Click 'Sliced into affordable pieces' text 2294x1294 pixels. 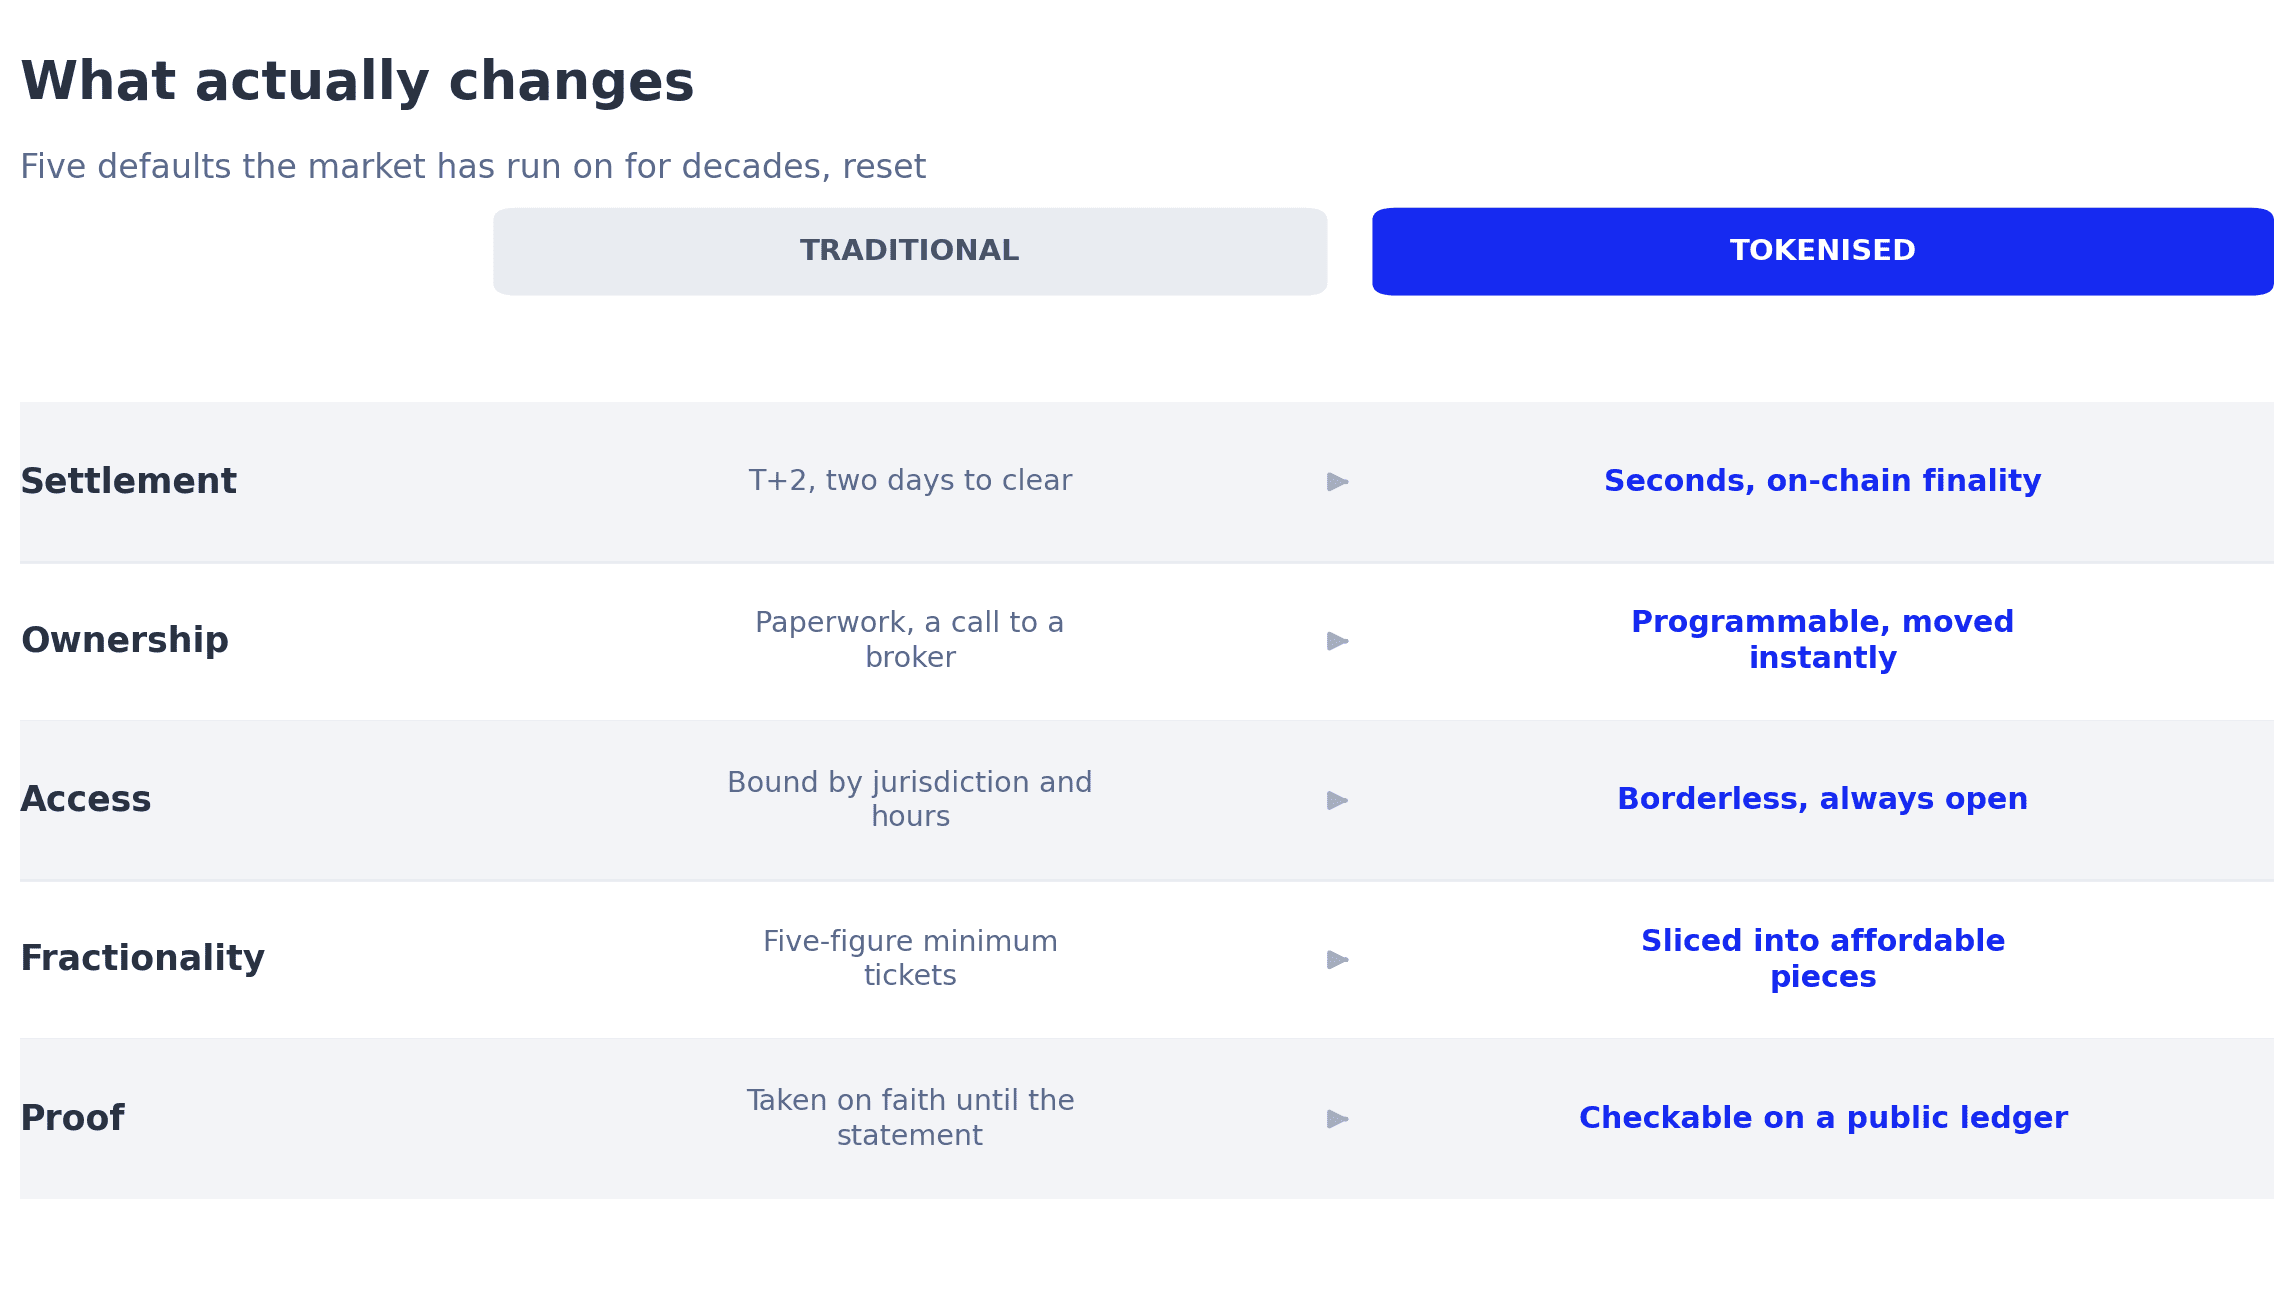[1823, 959]
